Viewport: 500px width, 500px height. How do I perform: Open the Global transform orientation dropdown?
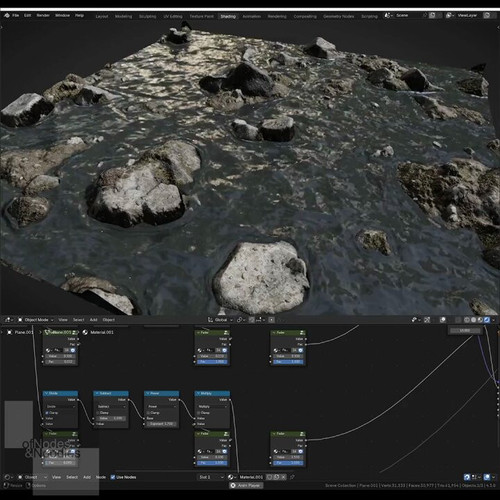tap(220, 320)
